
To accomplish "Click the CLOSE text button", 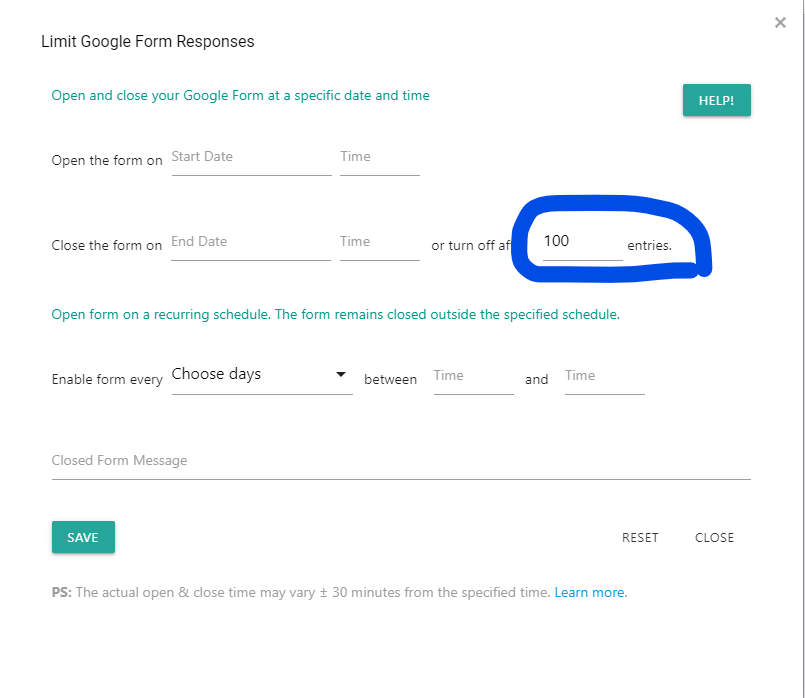I will (714, 537).
